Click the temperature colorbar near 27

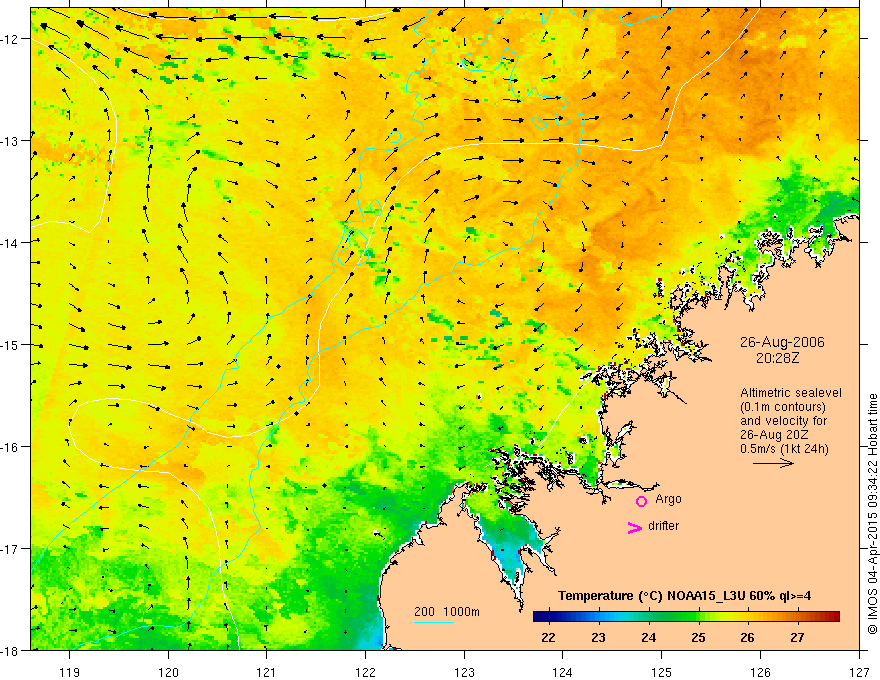pyautogui.click(x=798, y=617)
